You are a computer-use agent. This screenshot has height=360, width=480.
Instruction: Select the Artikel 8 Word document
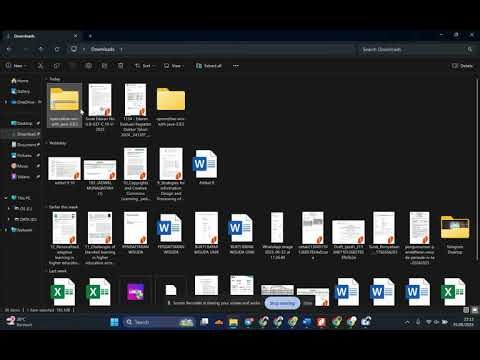pyautogui.click(x=206, y=167)
